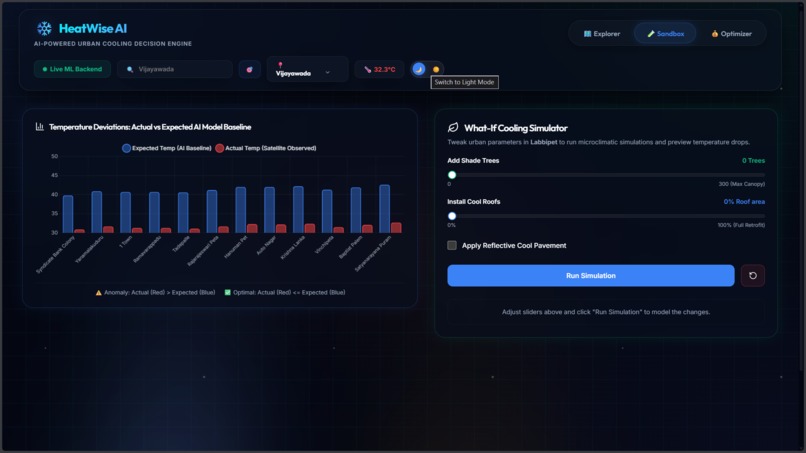Click the '100% (Full Retrofit)' slider label
Image resolution: width=806 pixels, height=453 pixels.
[741, 225]
